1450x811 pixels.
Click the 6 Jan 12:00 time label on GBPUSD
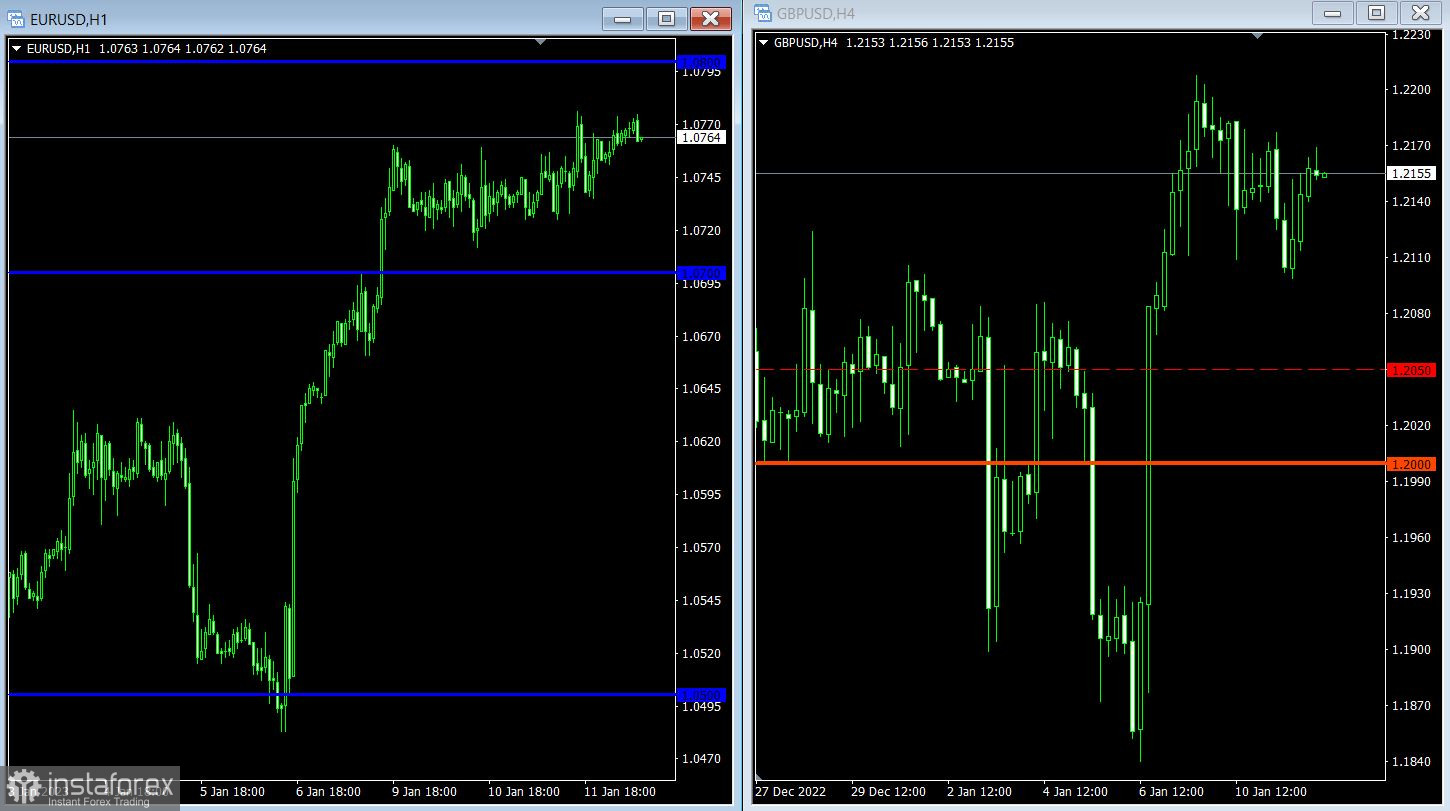pyautogui.click(x=1172, y=791)
